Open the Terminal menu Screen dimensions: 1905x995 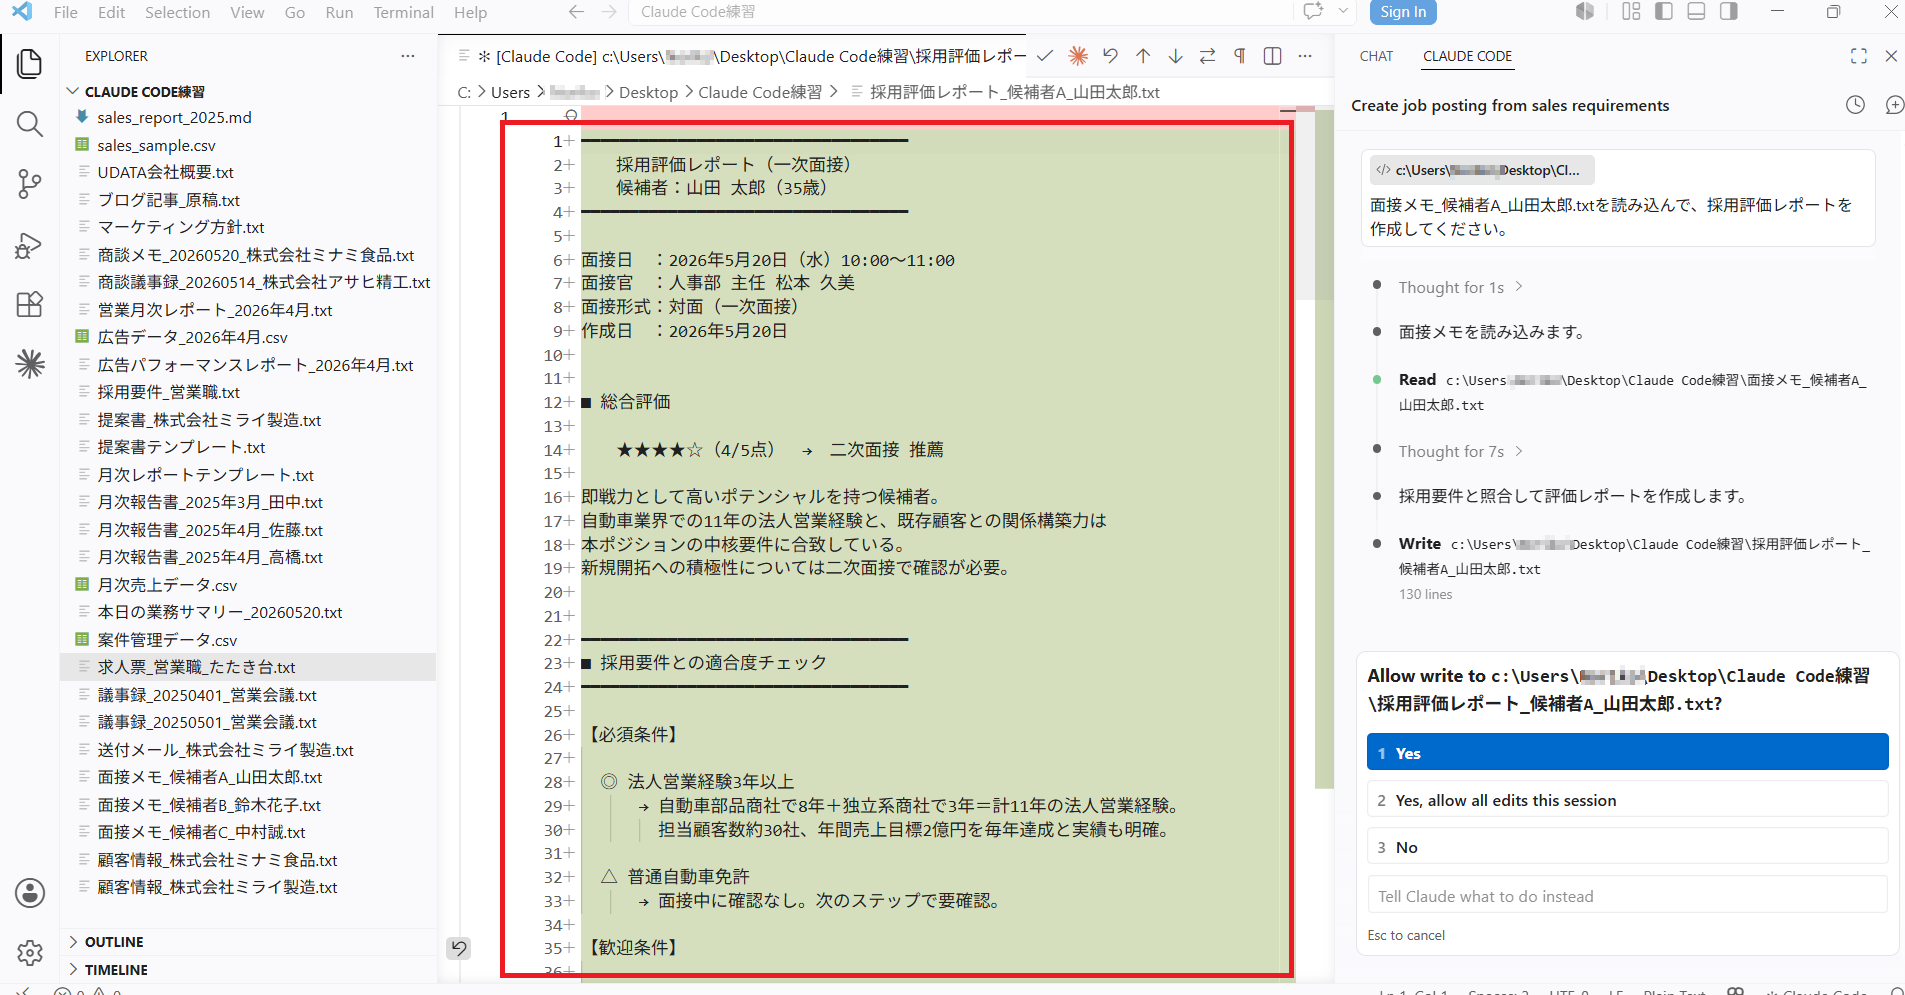[403, 12]
